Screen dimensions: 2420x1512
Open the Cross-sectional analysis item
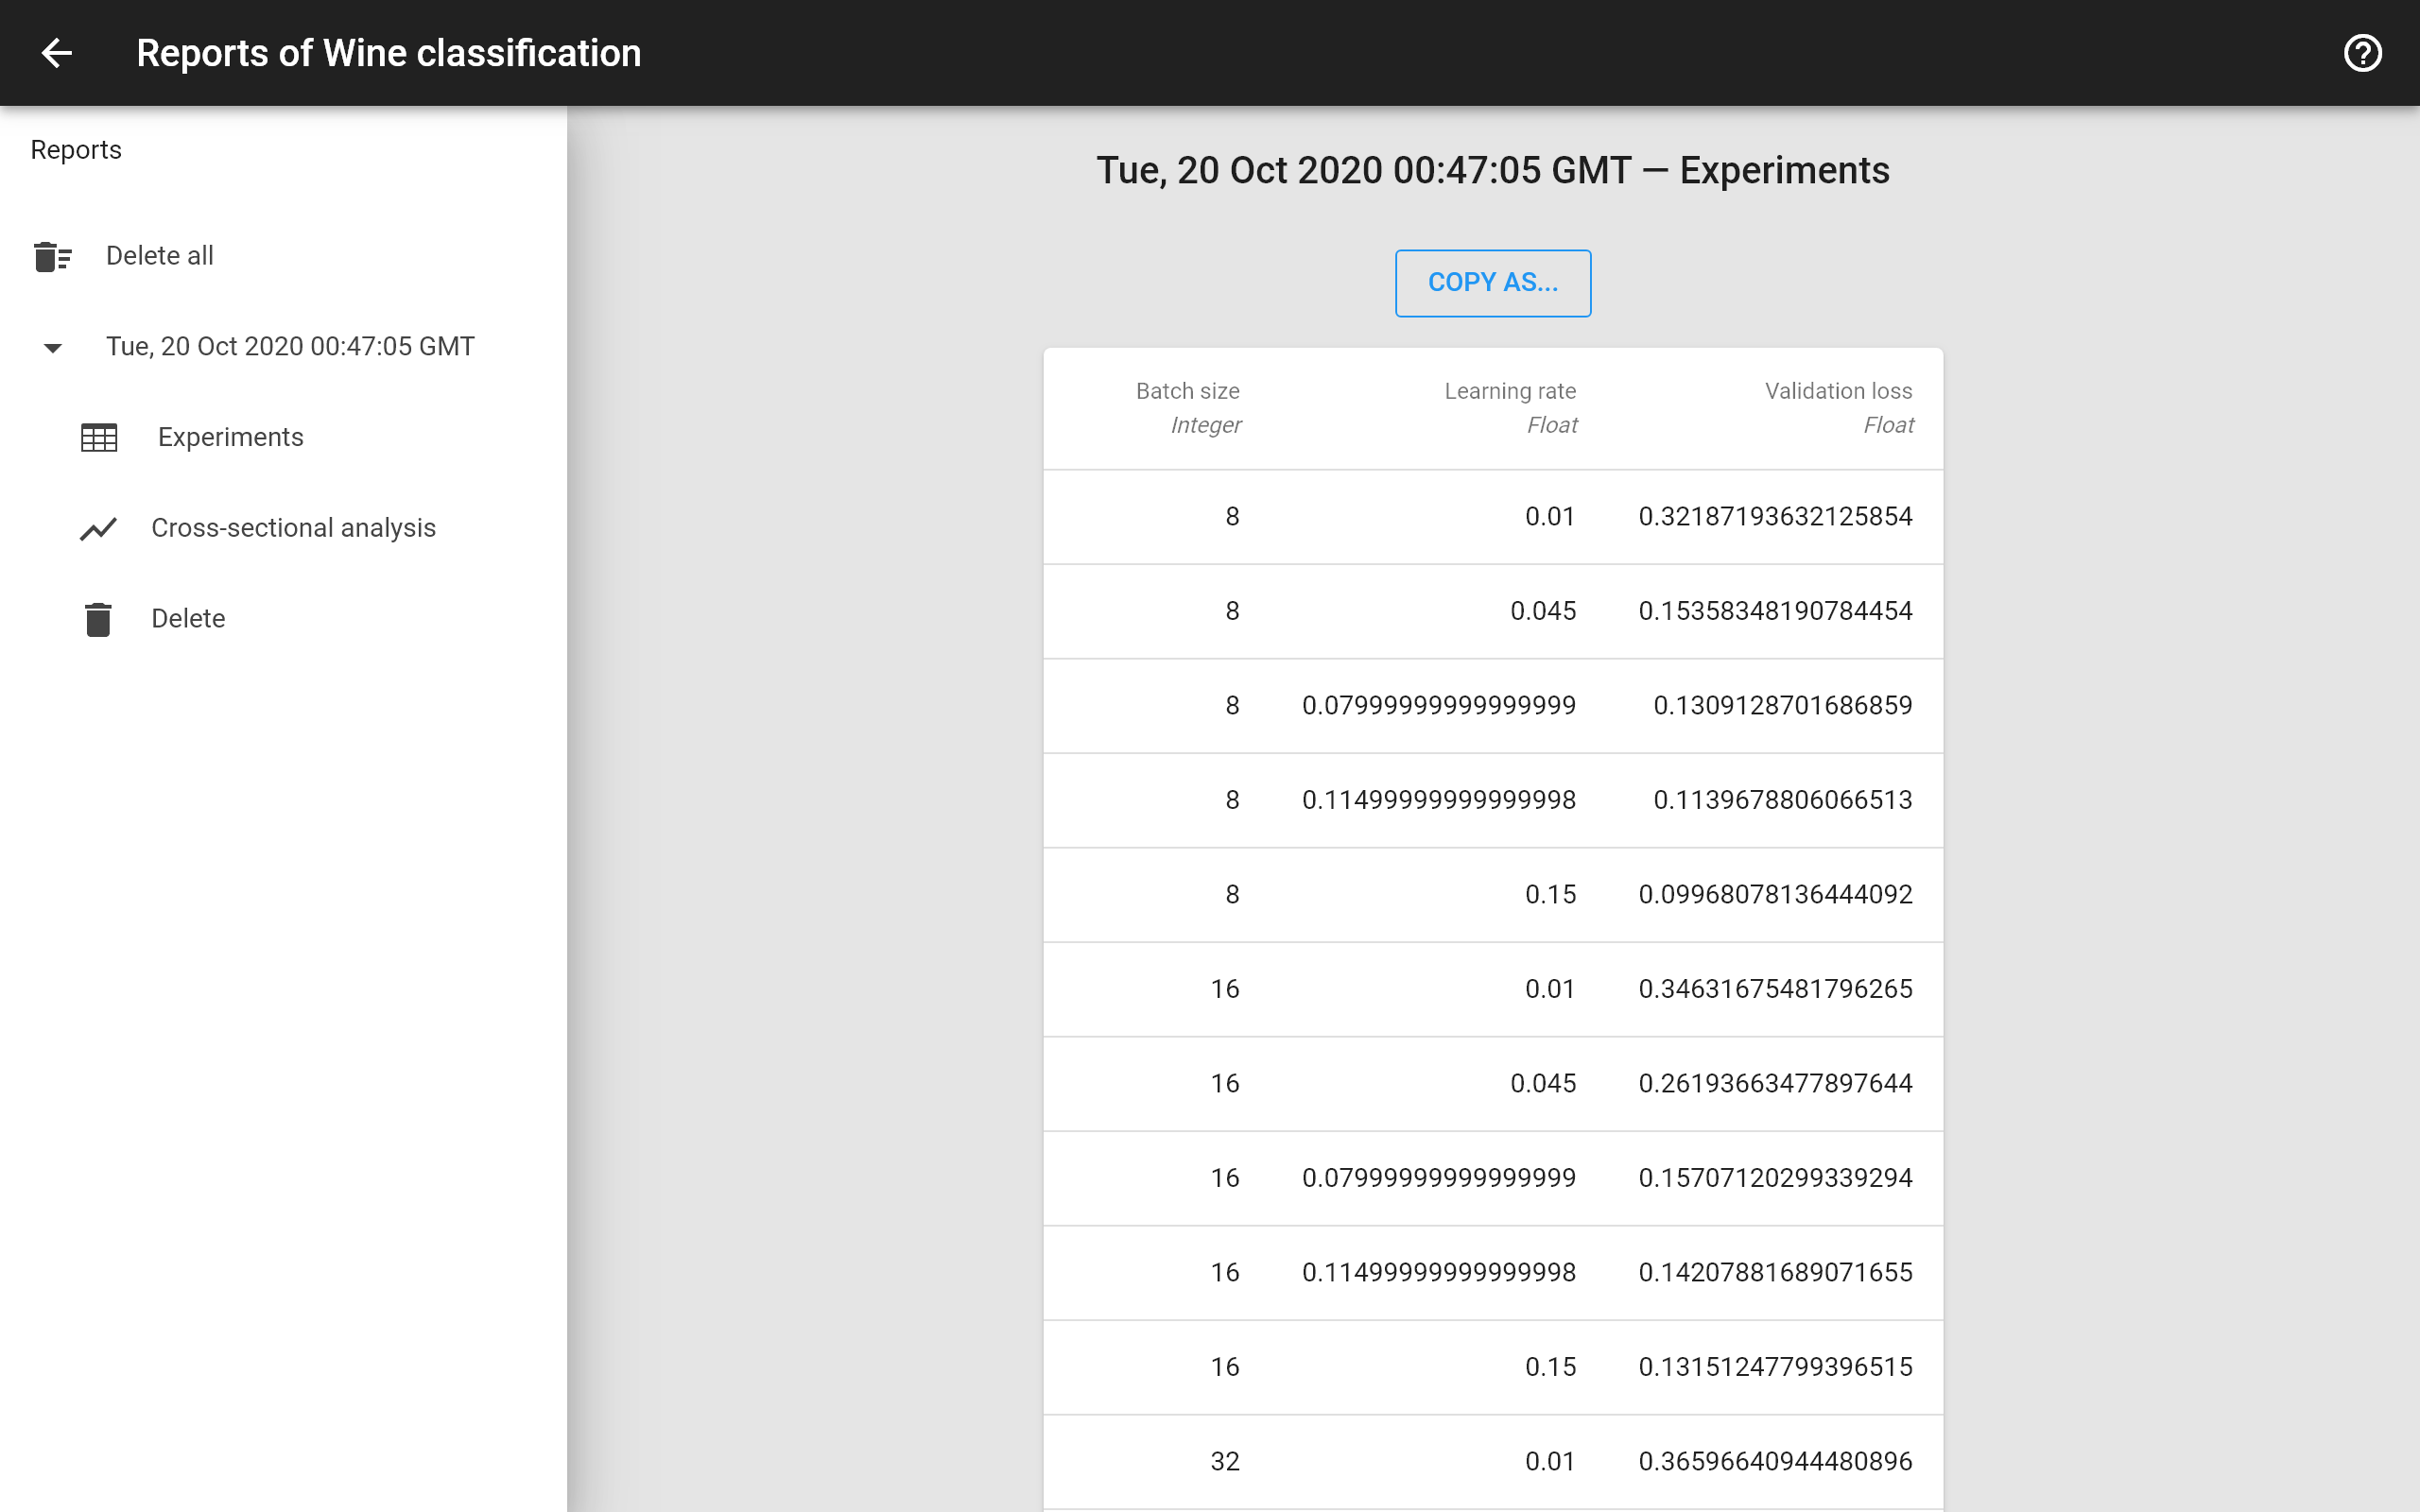[x=283, y=528]
